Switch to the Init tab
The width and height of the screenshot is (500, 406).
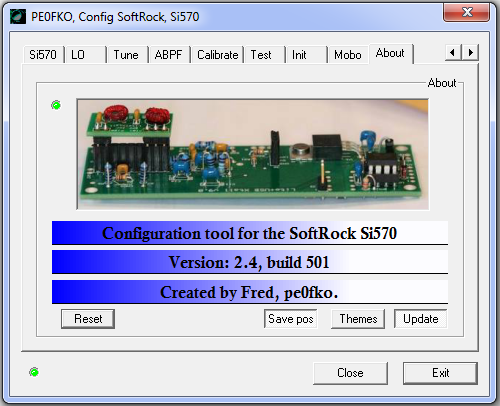point(307,55)
